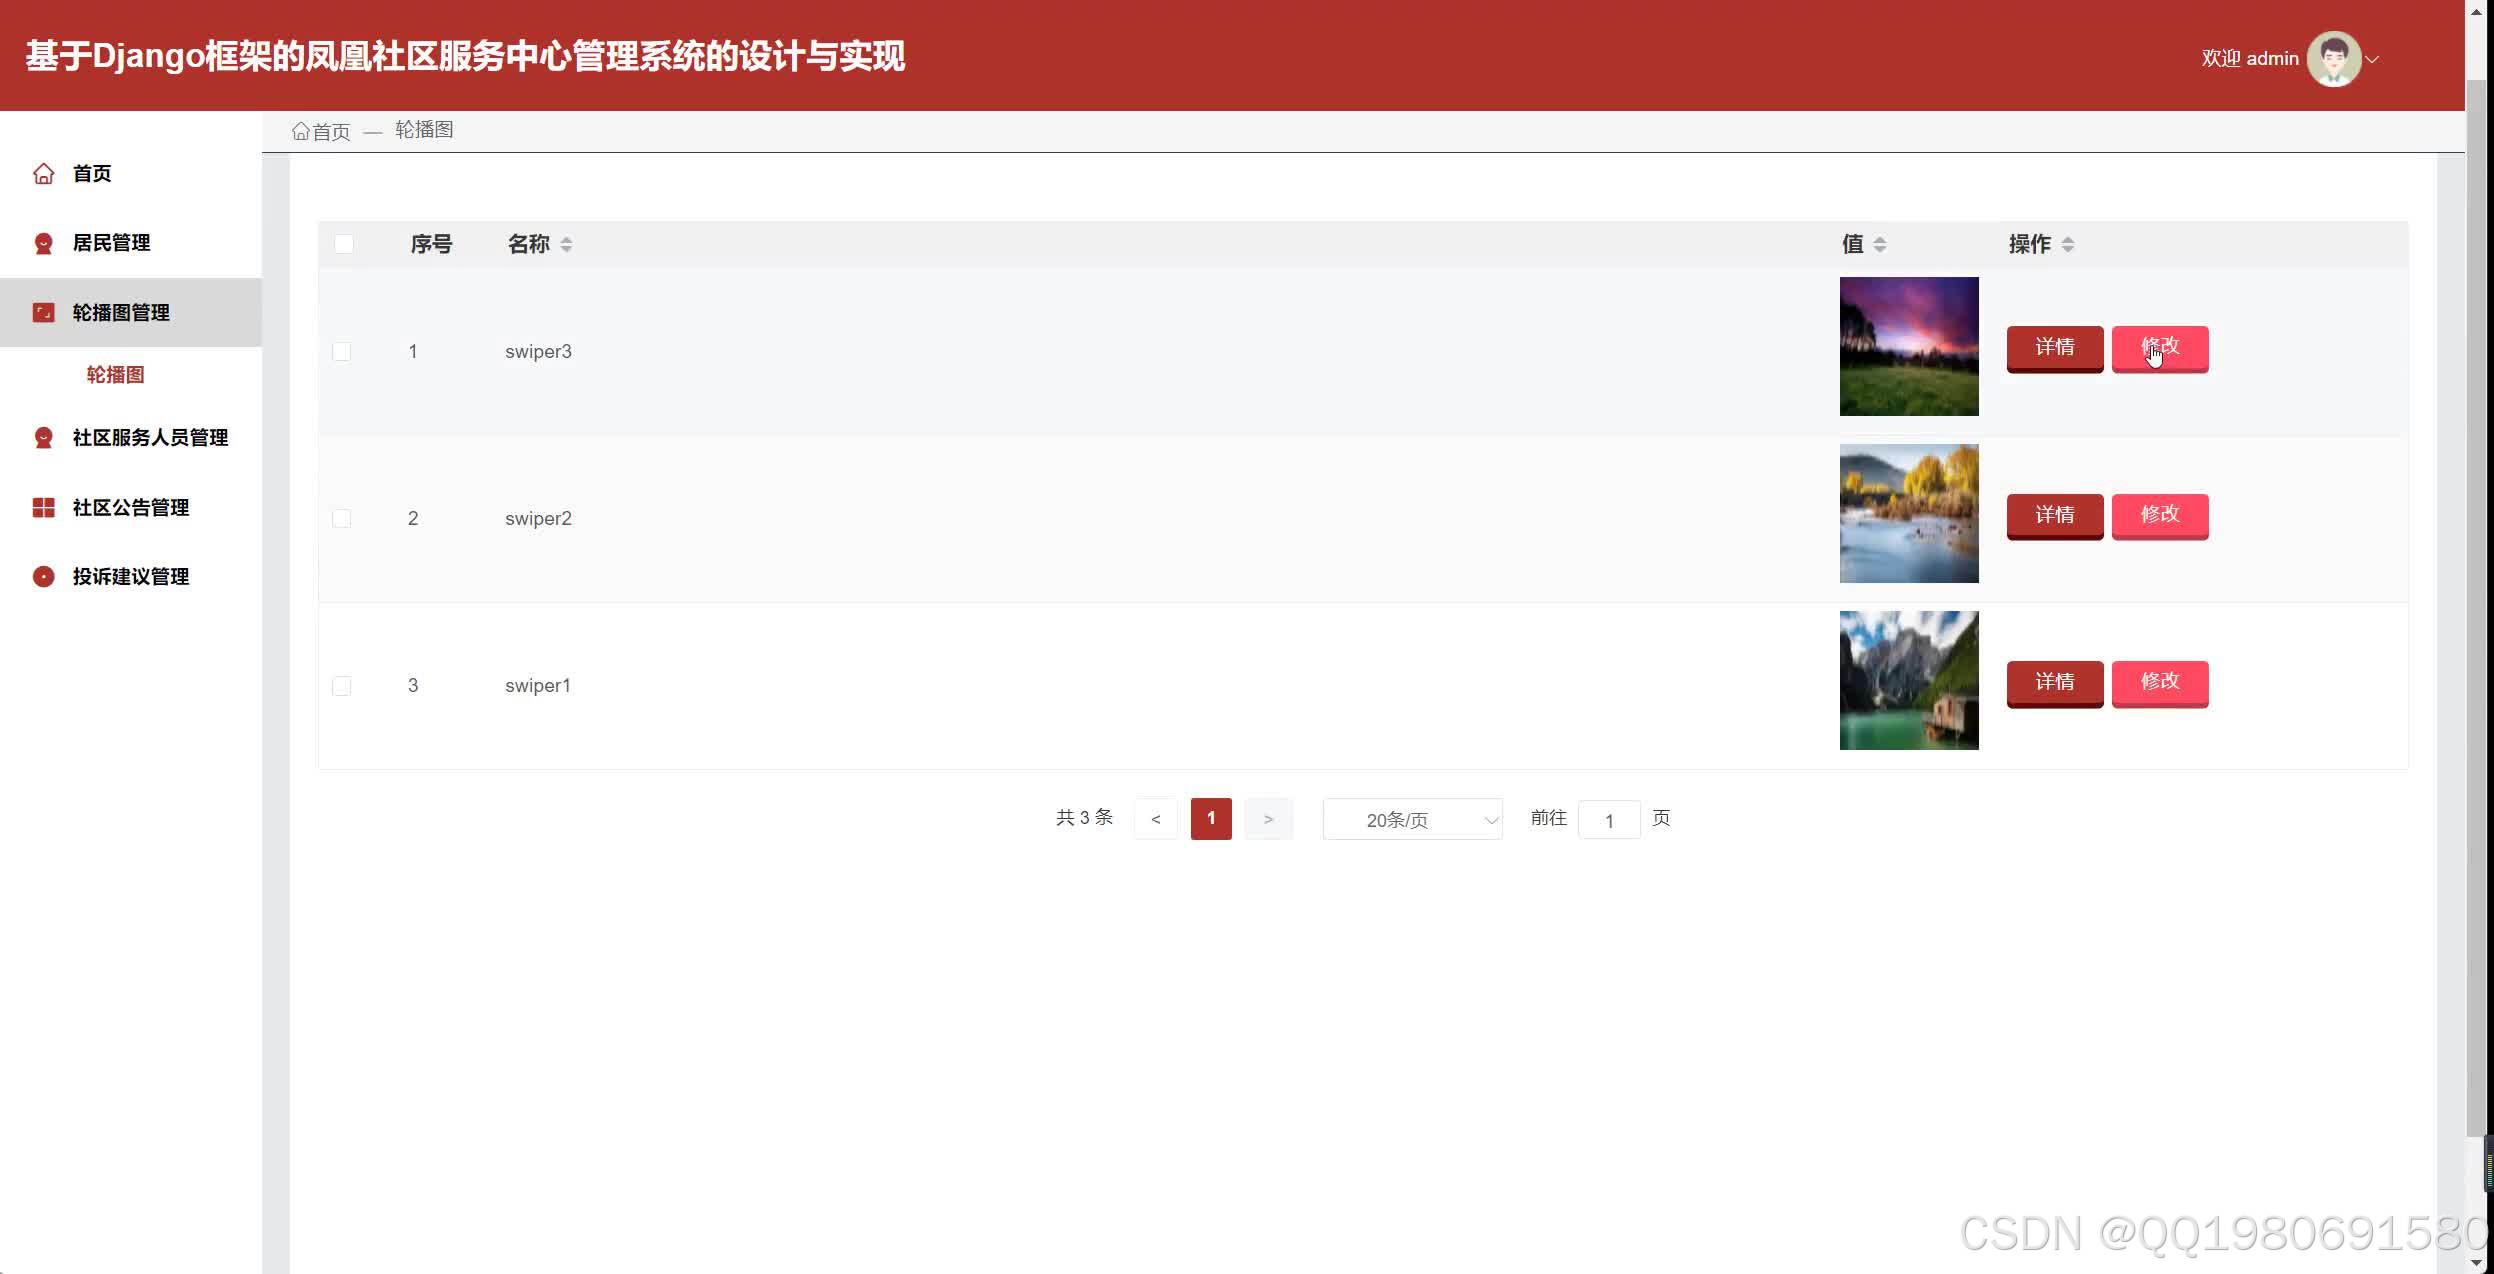The height and width of the screenshot is (1274, 2494).
Task: Click the 社区服务人员管理 icon
Action: (43, 438)
